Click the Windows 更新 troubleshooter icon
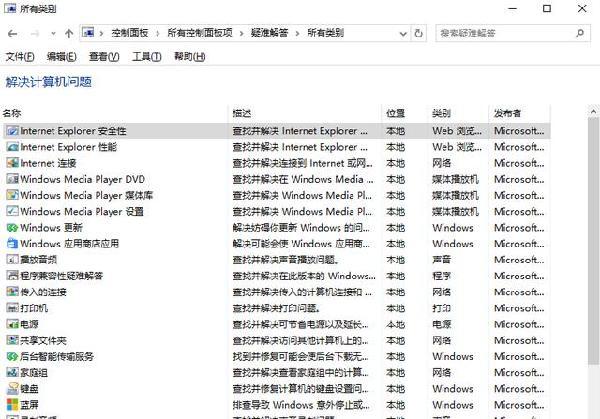 (12, 228)
